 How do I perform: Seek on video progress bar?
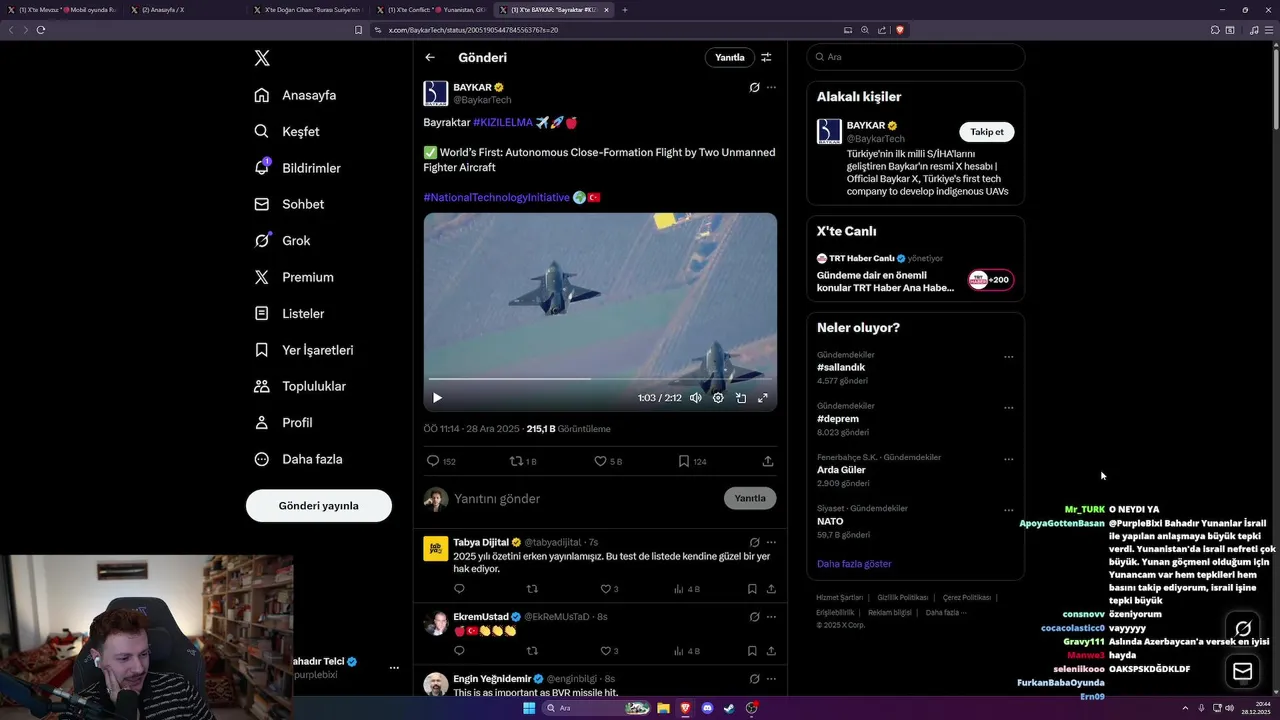[600, 379]
